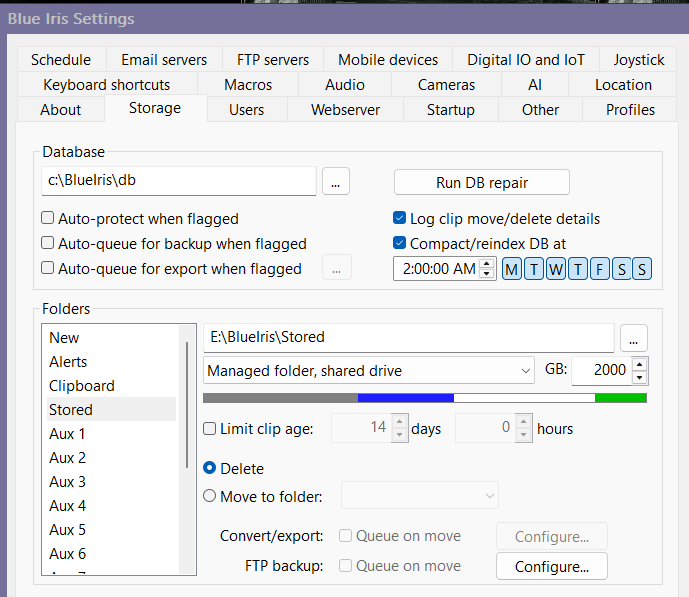Open browse dialog for Stored folder path

[x=634, y=337]
